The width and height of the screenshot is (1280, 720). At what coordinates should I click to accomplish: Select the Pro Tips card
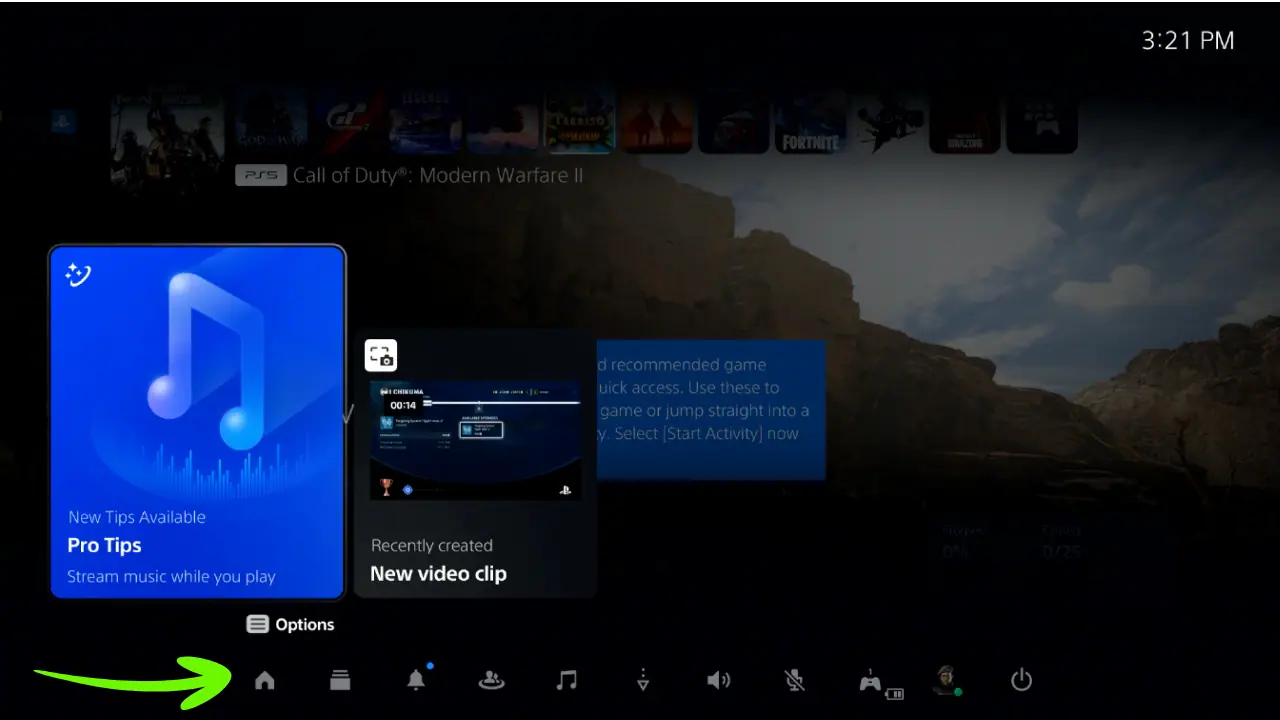(197, 422)
